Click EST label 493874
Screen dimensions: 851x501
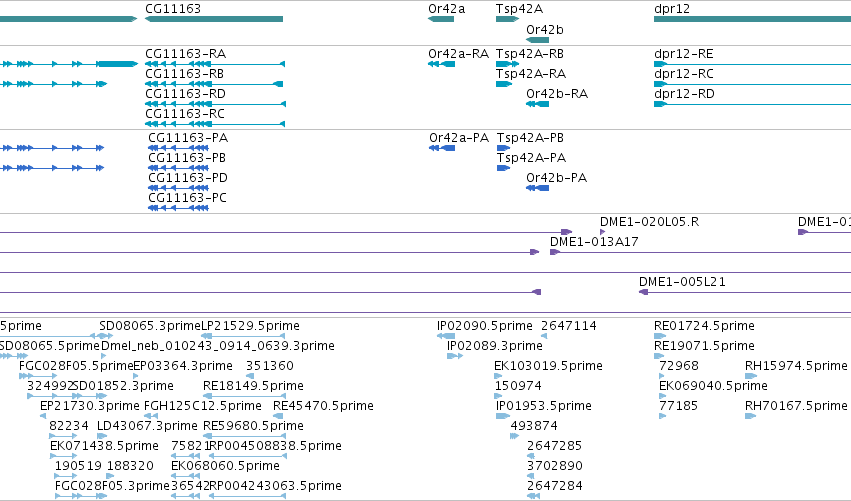click(x=534, y=426)
